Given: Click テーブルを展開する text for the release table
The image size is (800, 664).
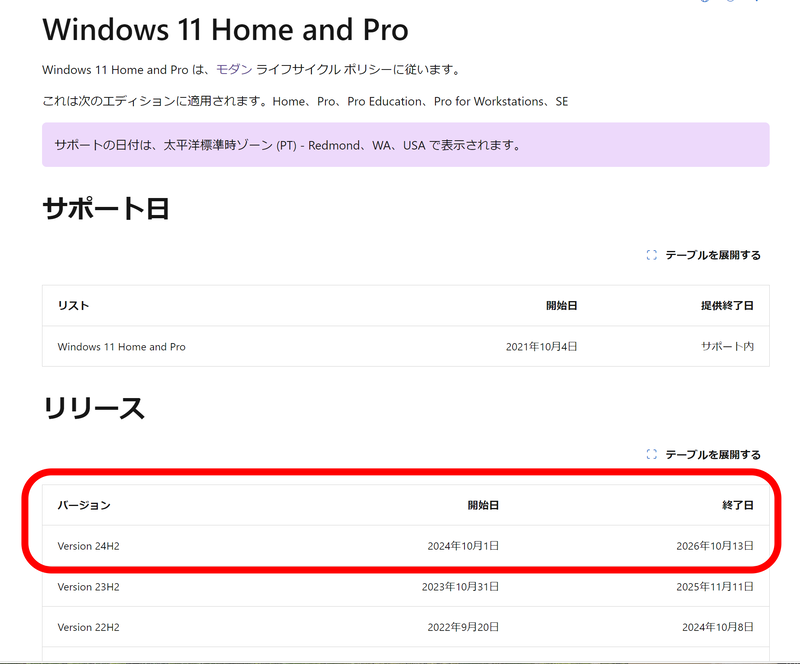Looking at the screenshot, I should (715, 452).
